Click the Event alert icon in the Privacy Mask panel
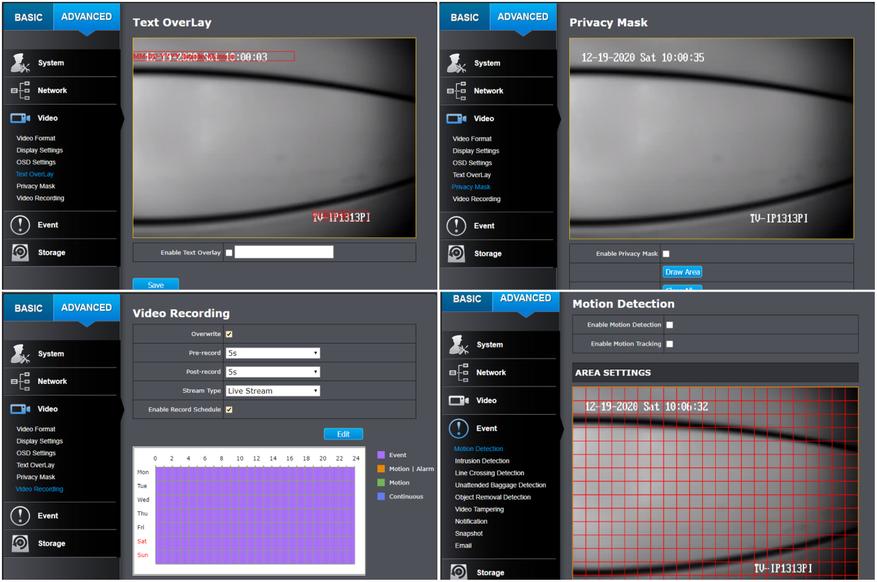Viewport: 877px width, 582px height. coord(456,226)
